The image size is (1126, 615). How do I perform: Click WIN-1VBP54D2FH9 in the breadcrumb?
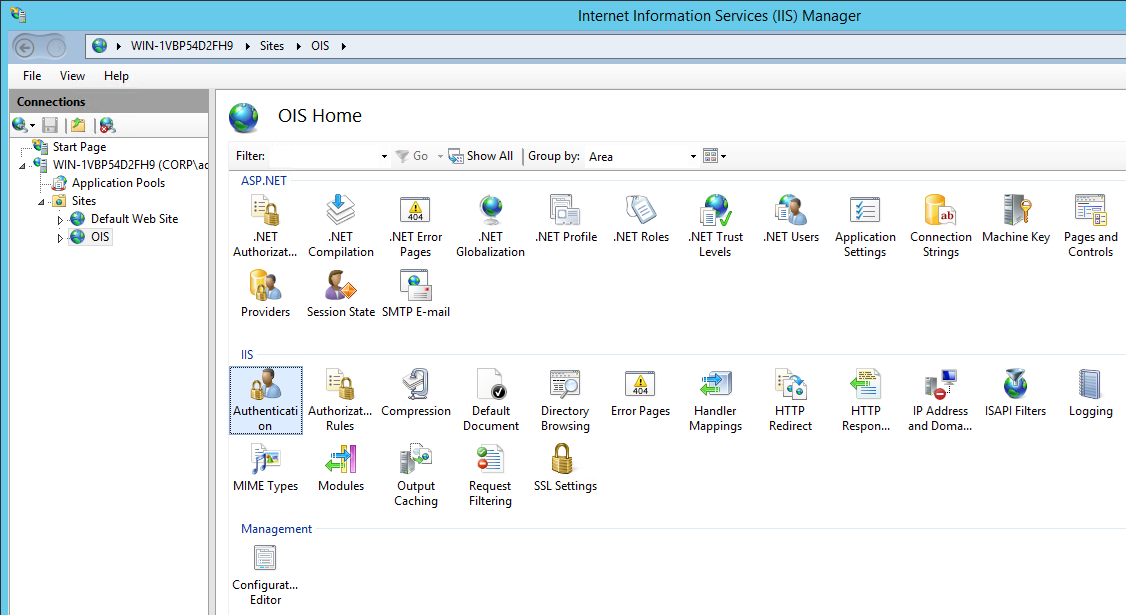click(182, 46)
